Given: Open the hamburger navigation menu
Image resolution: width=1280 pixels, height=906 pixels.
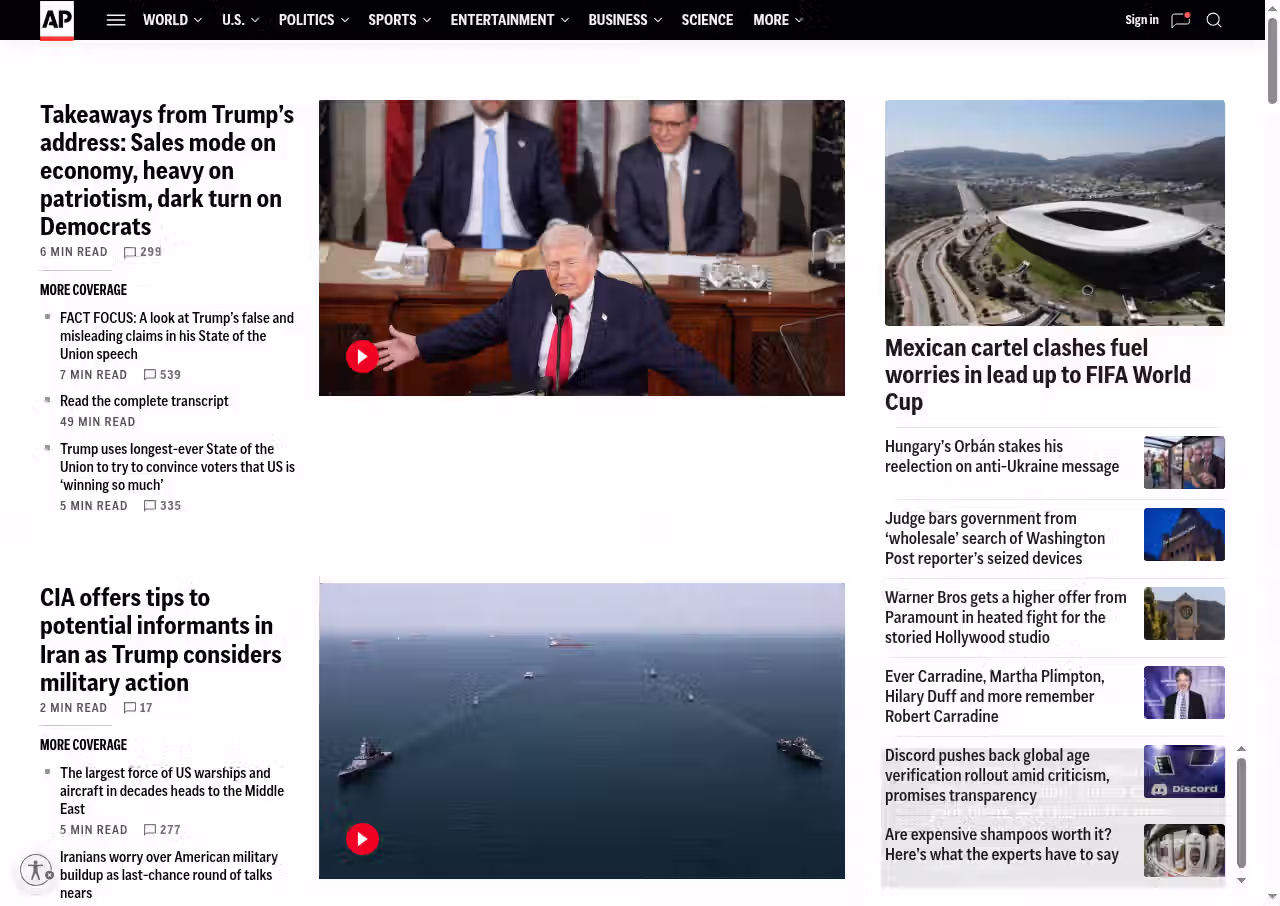Looking at the screenshot, I should [x=116, y=20].
